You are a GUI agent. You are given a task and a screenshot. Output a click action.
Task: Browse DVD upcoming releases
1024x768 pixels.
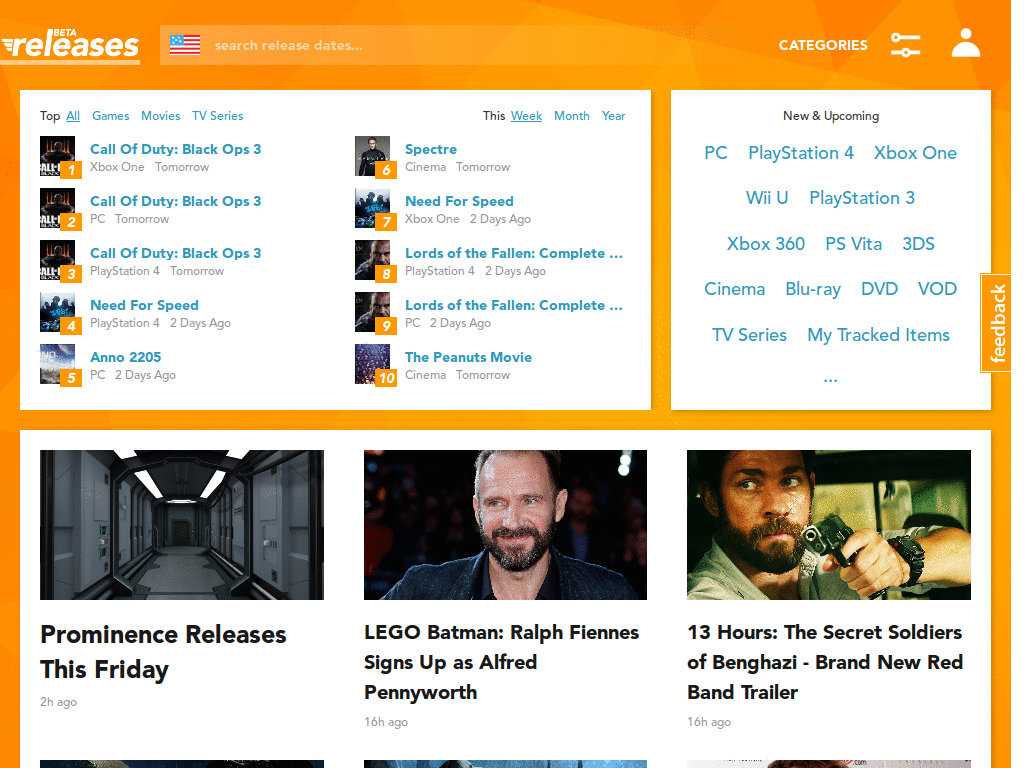pos(879,289)
